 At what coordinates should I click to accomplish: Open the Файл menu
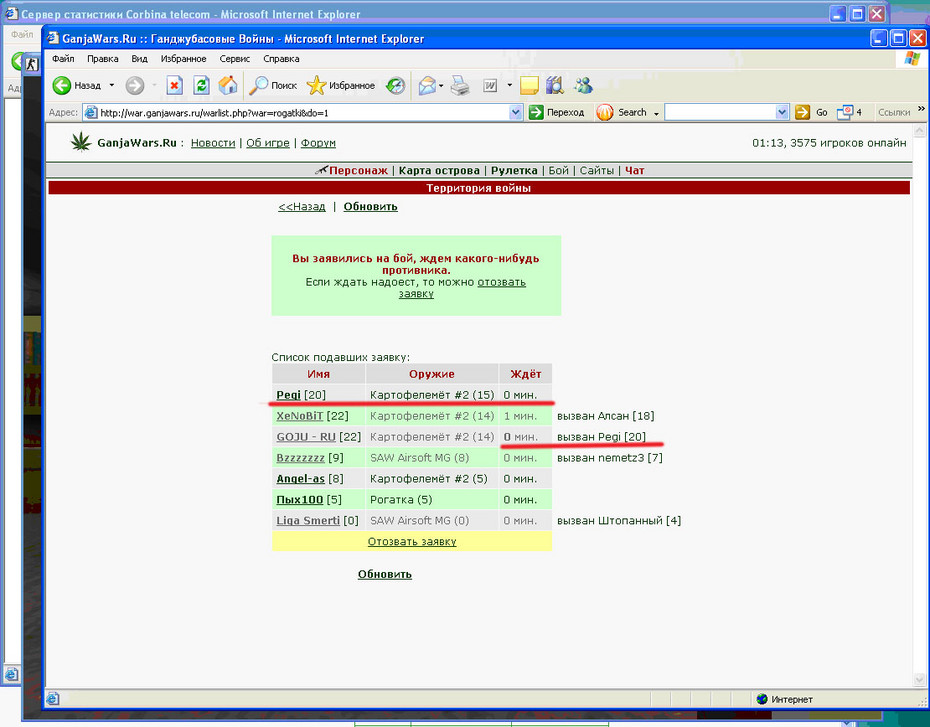pyautogui.click(x=63, y=59)
